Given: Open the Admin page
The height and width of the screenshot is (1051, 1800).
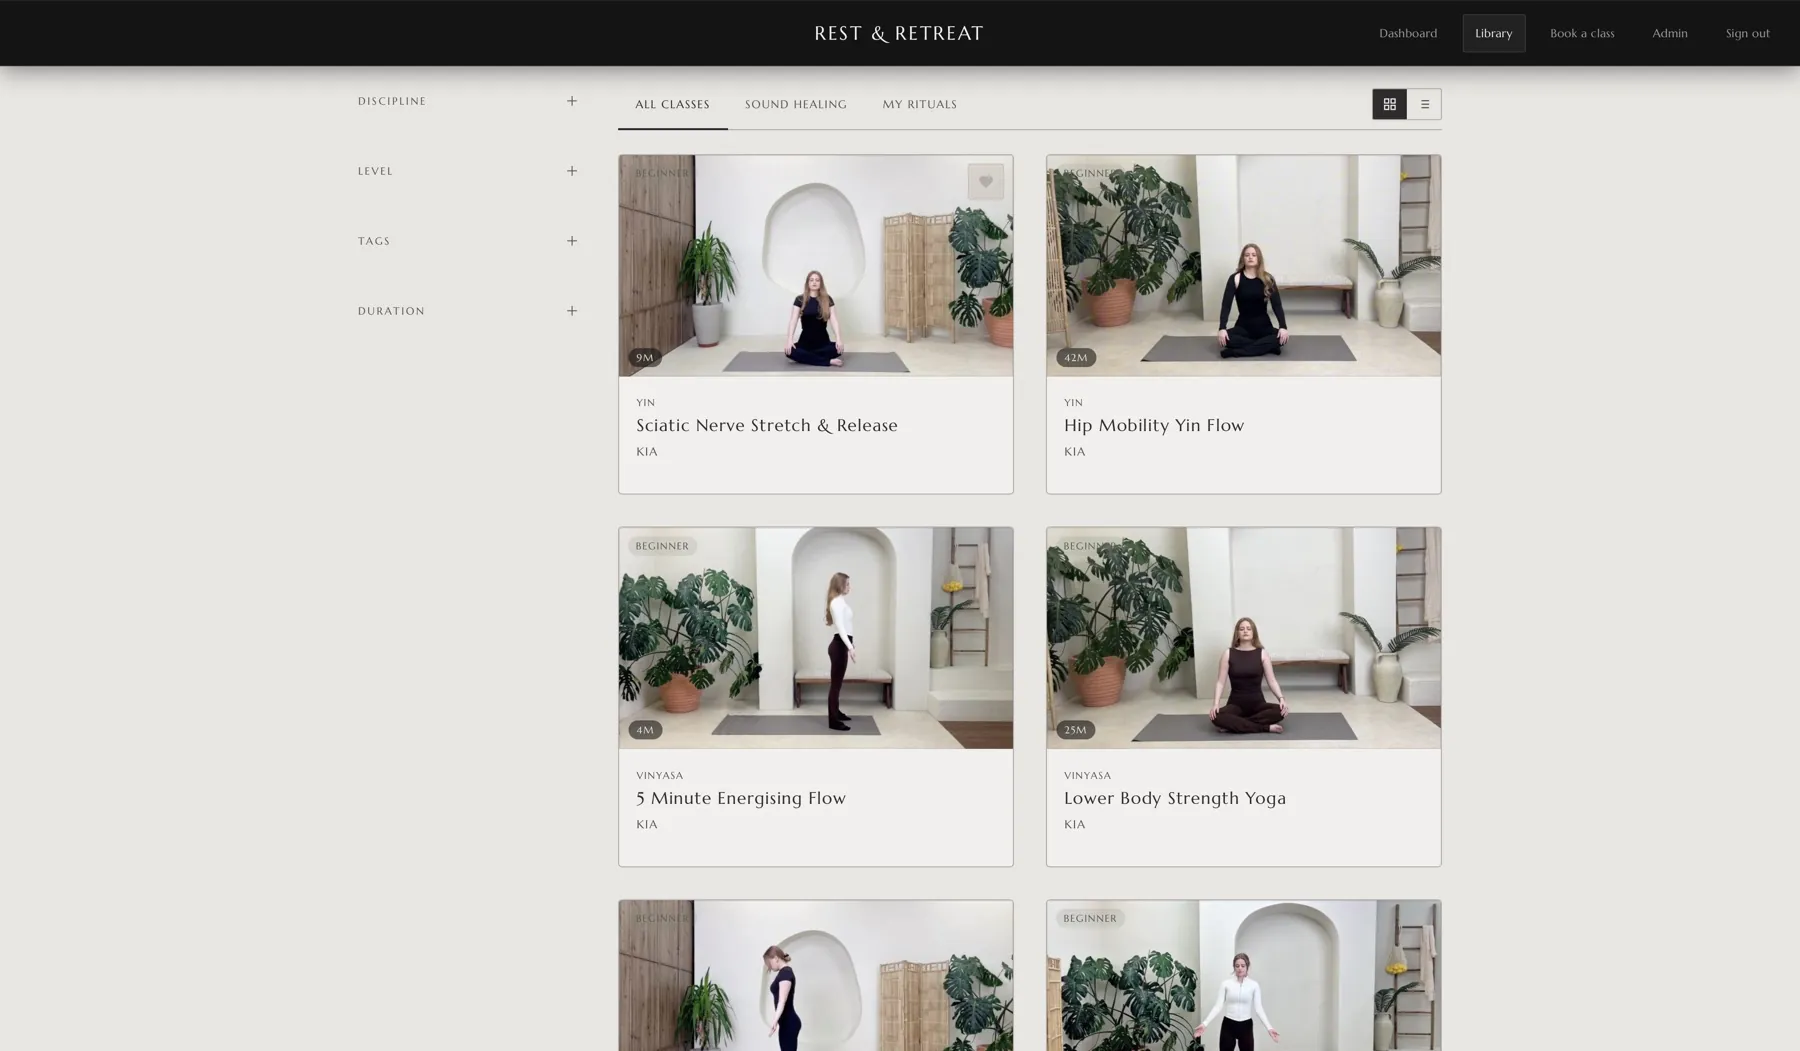Looking at the screenshot, I should click(1669, 33).
